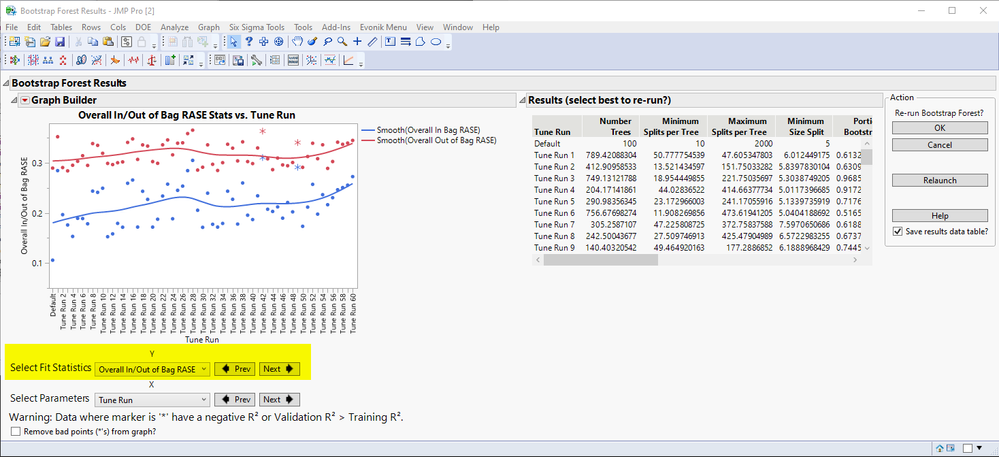The height and width of the screenshot is (457, 999).
Task: Click the Tune Run x-axis title
Action: click(x=203, y=340)
